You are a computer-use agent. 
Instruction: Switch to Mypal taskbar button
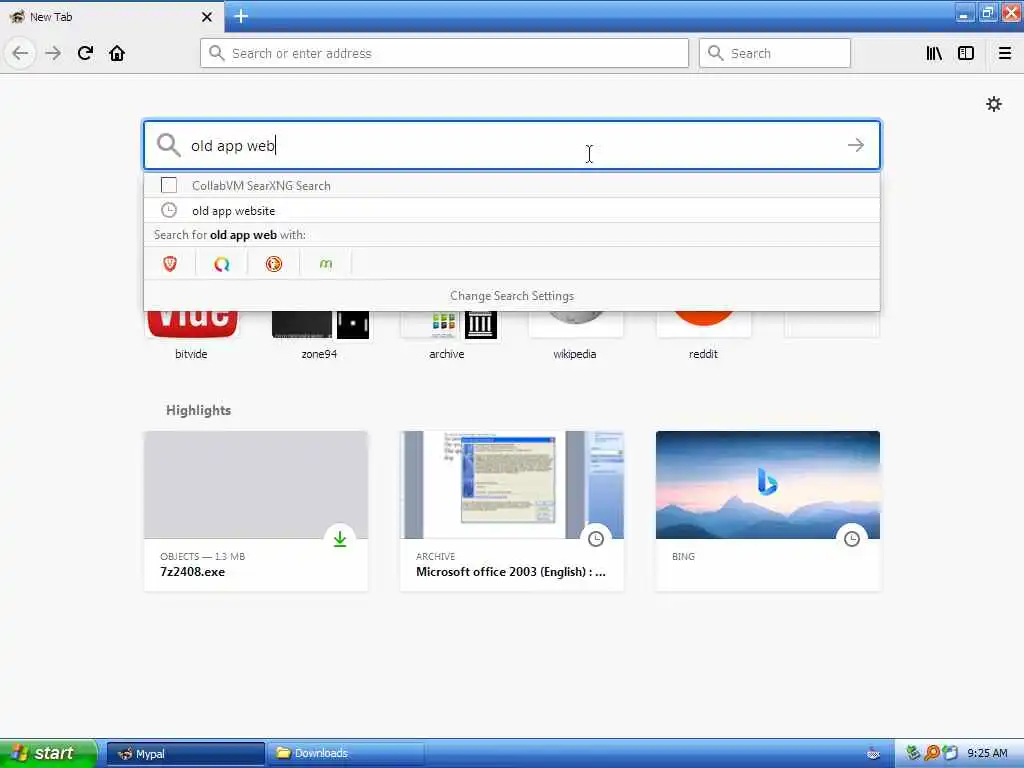pyautogui.click(x=185, y=754)
